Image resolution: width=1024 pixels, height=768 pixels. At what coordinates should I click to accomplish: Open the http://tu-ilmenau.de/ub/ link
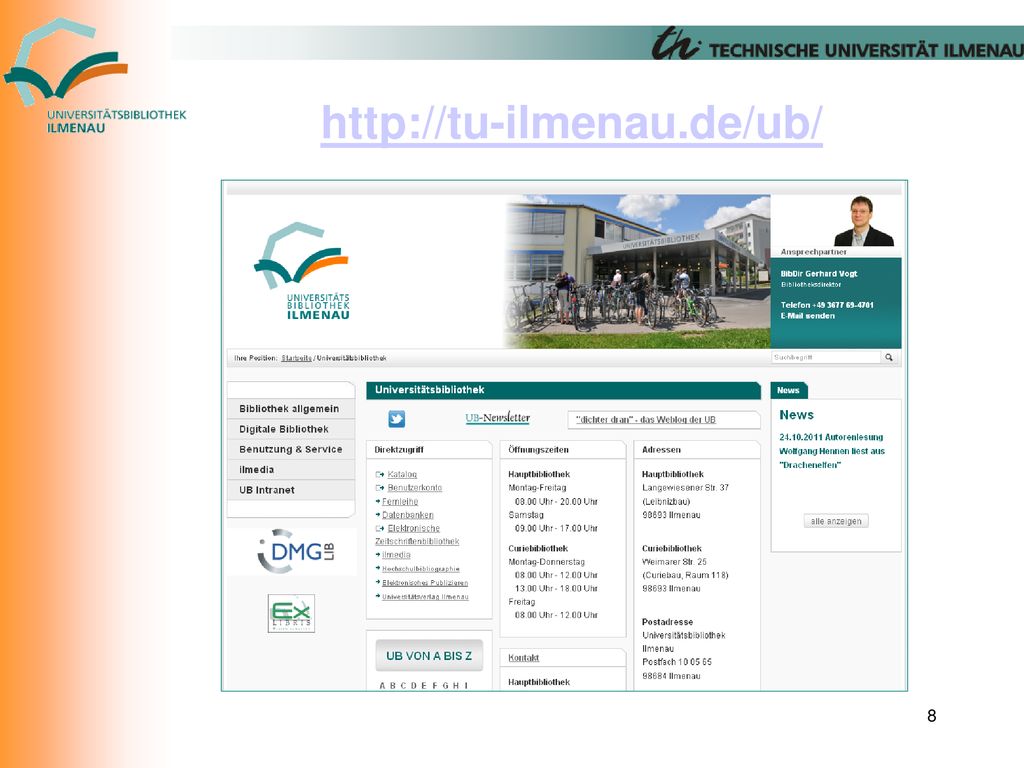coord(571,123)
